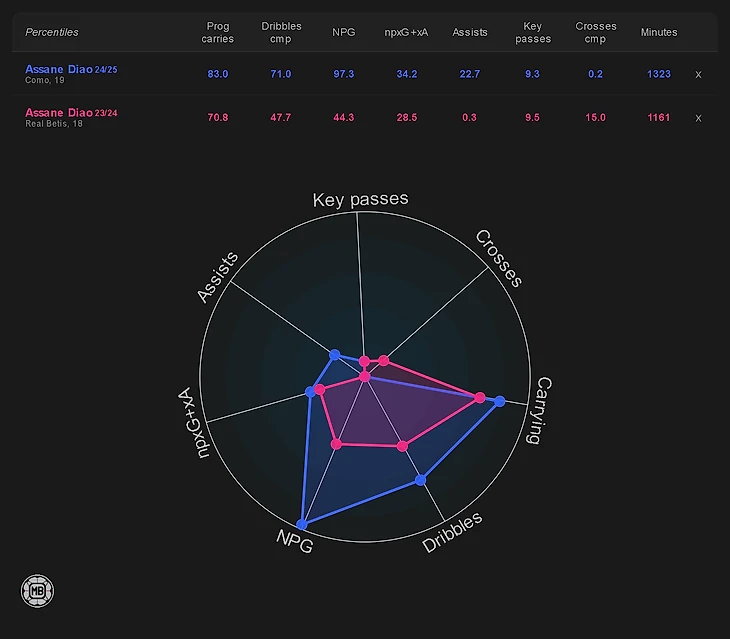Screen dimensions: 730x639
Task: Click the npxG+xA radar axis label
Action: click(193, 423)
